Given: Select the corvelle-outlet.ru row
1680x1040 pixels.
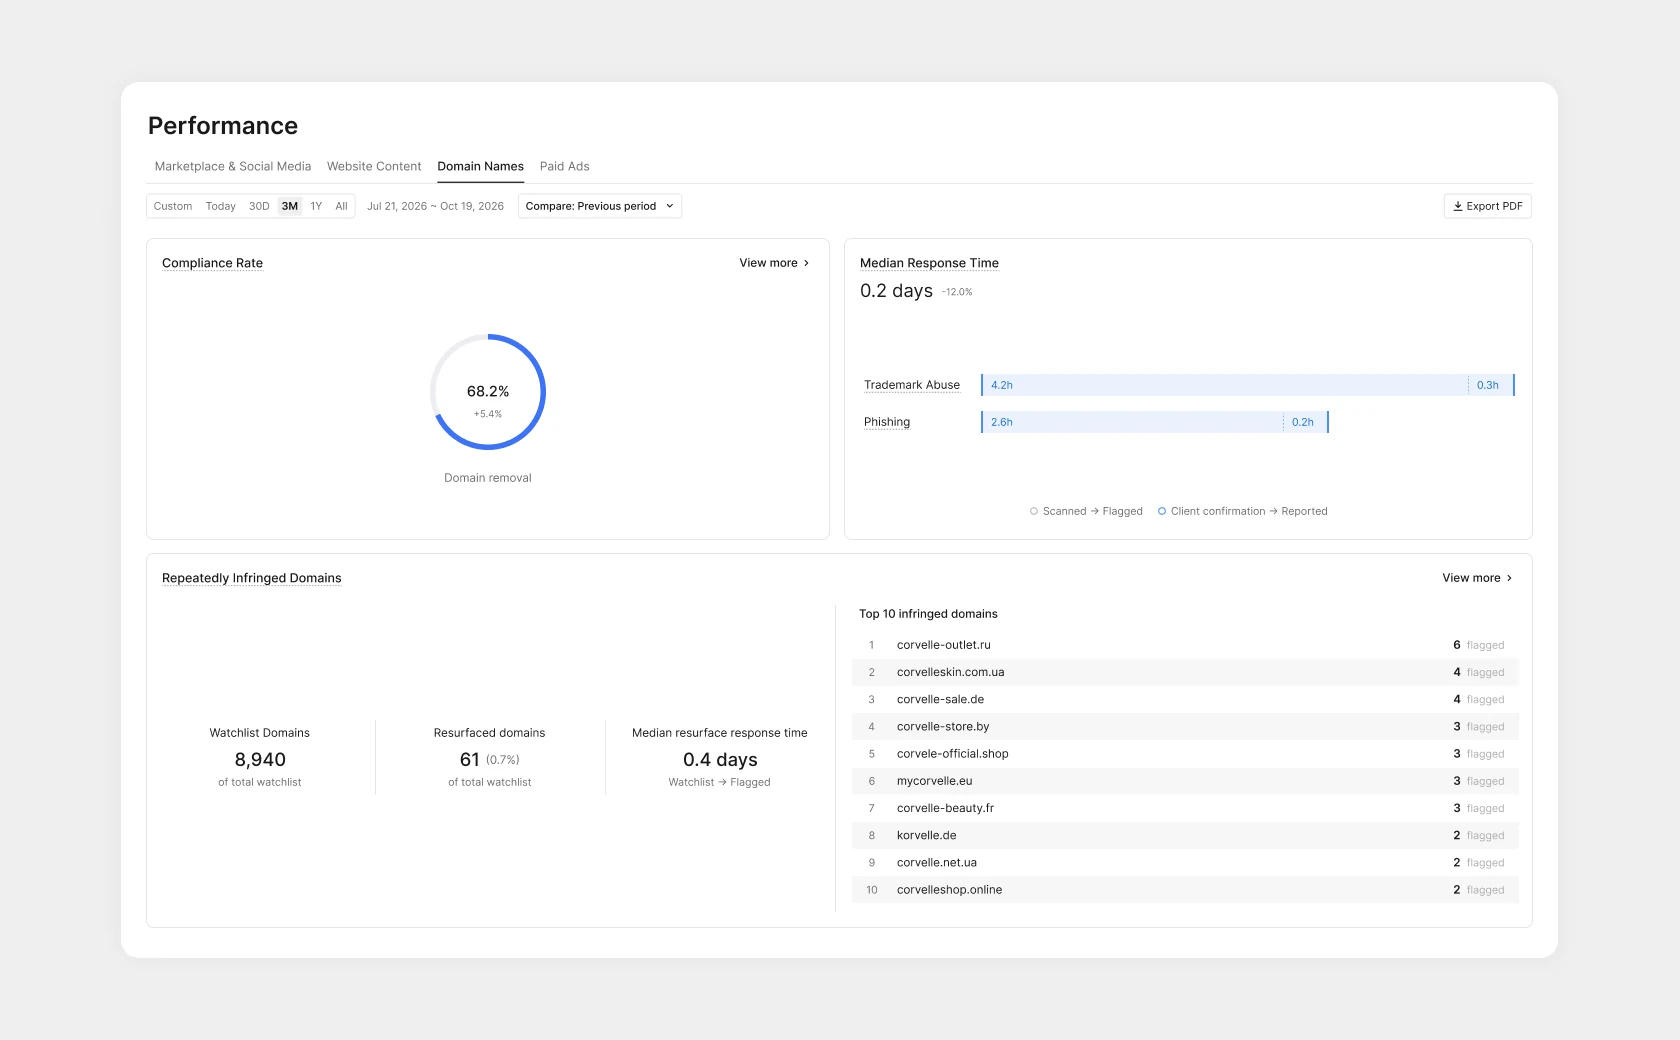Looking at the screenshot, I should [1185, 645].
